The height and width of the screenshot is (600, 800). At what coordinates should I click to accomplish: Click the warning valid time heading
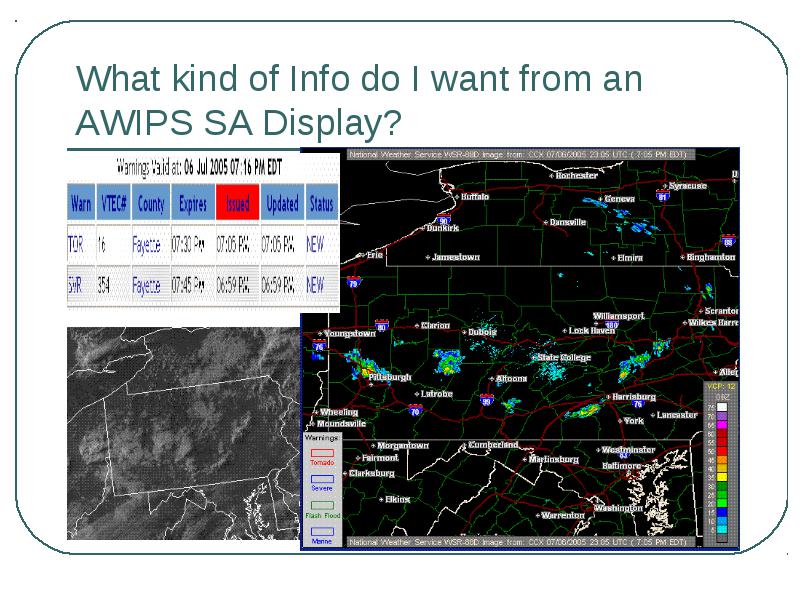point(199,166)
